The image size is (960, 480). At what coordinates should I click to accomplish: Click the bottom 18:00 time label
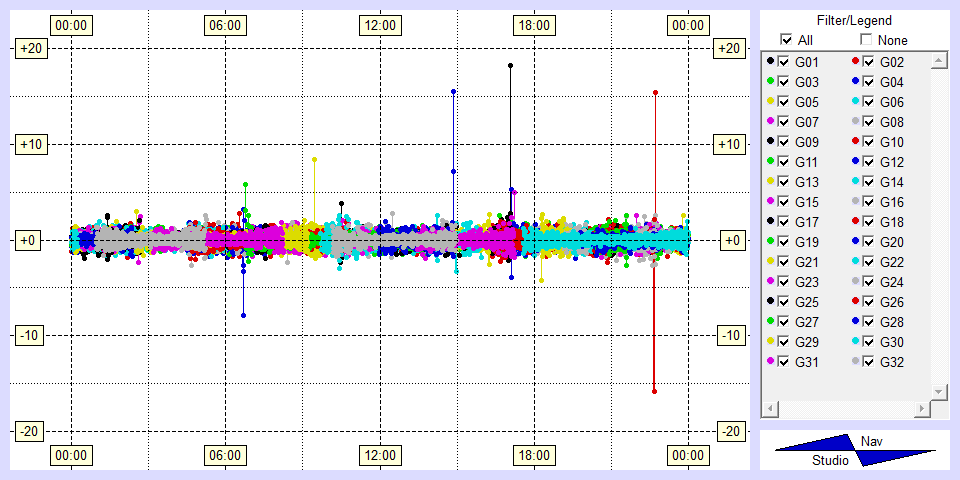coord(533,456)
